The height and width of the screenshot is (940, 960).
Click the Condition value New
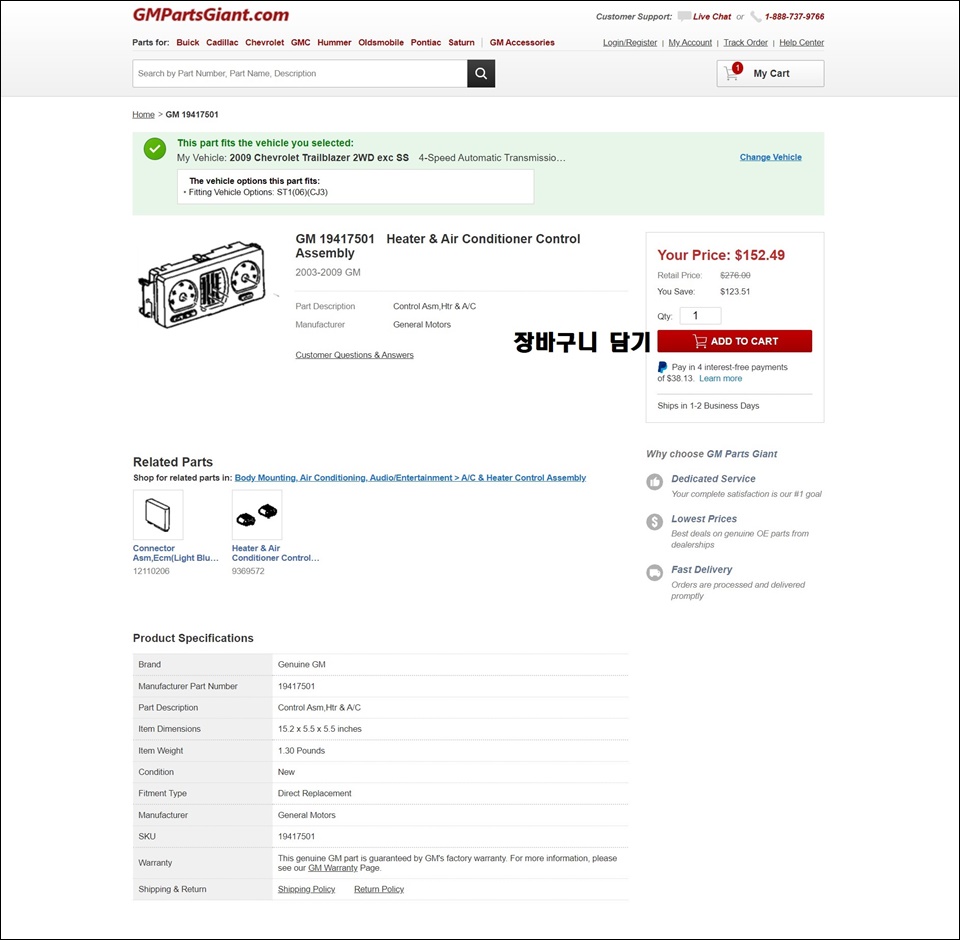286,772
